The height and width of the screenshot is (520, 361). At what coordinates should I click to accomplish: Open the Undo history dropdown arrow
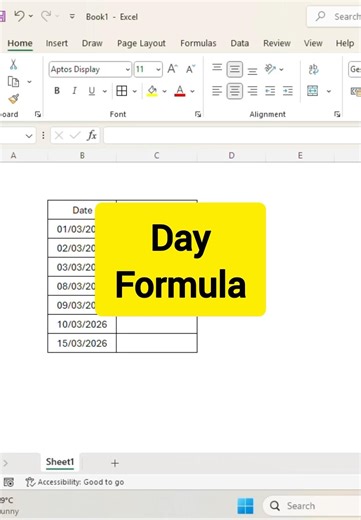coord(31,16)
